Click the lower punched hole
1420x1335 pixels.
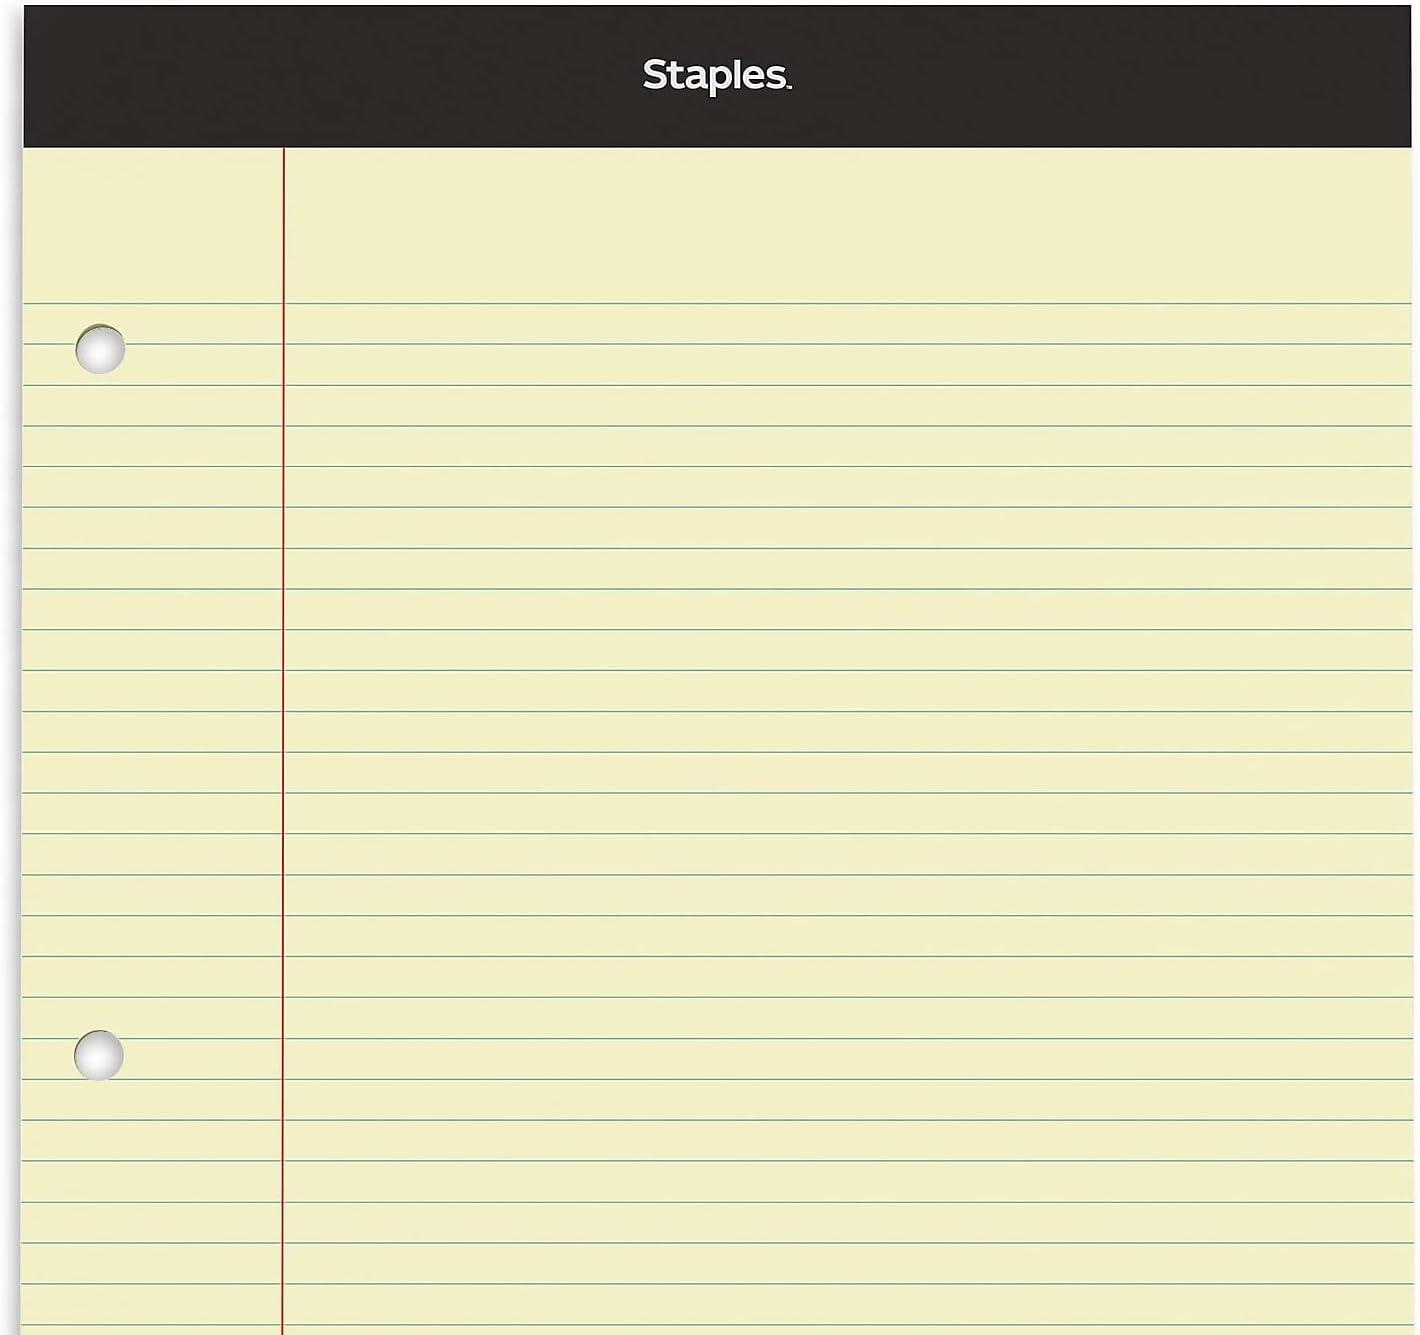coord(99,1055)
